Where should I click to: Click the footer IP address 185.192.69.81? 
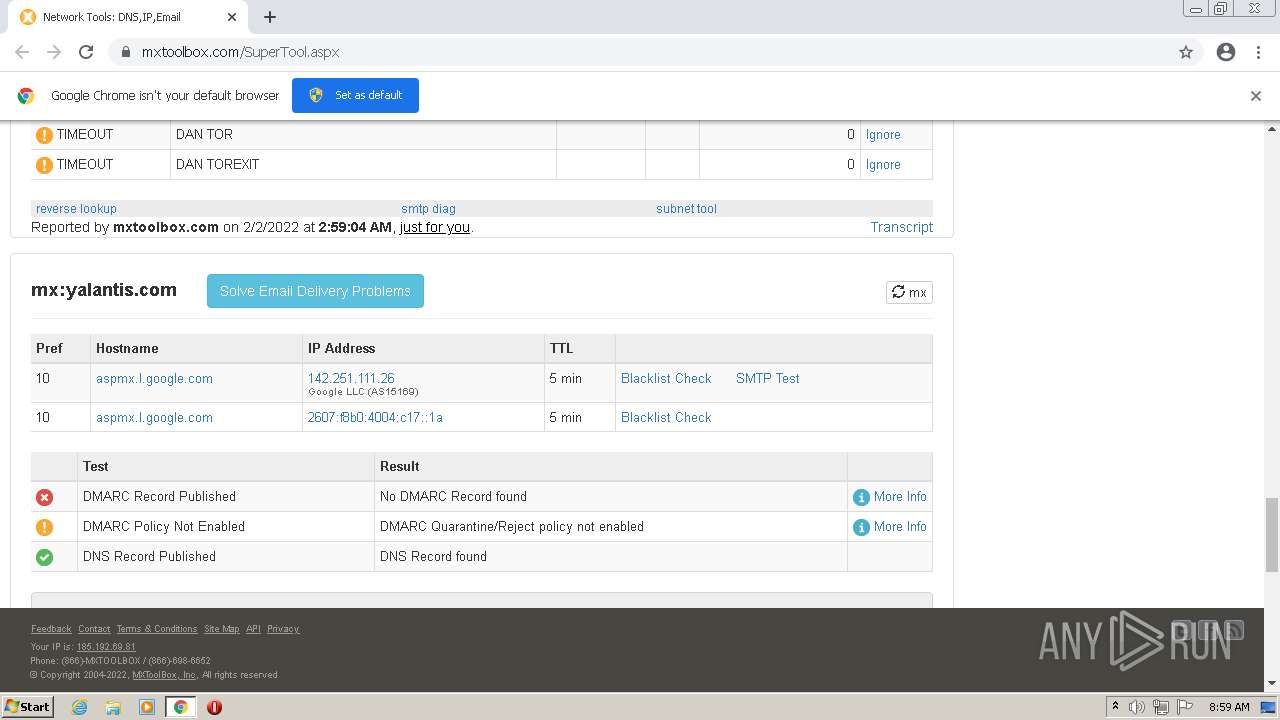106,647
